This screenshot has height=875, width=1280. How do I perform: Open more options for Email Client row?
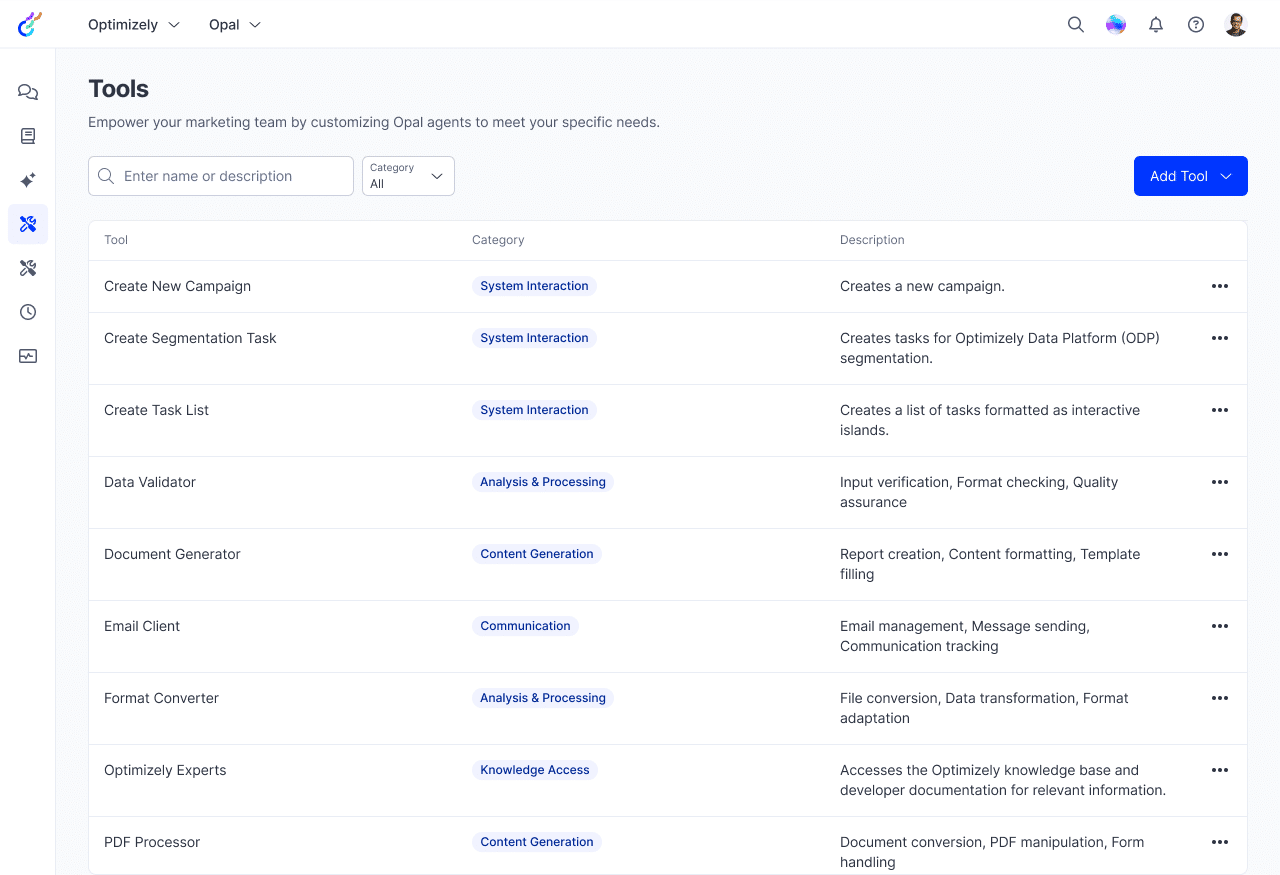click(x=1219, y=626)
